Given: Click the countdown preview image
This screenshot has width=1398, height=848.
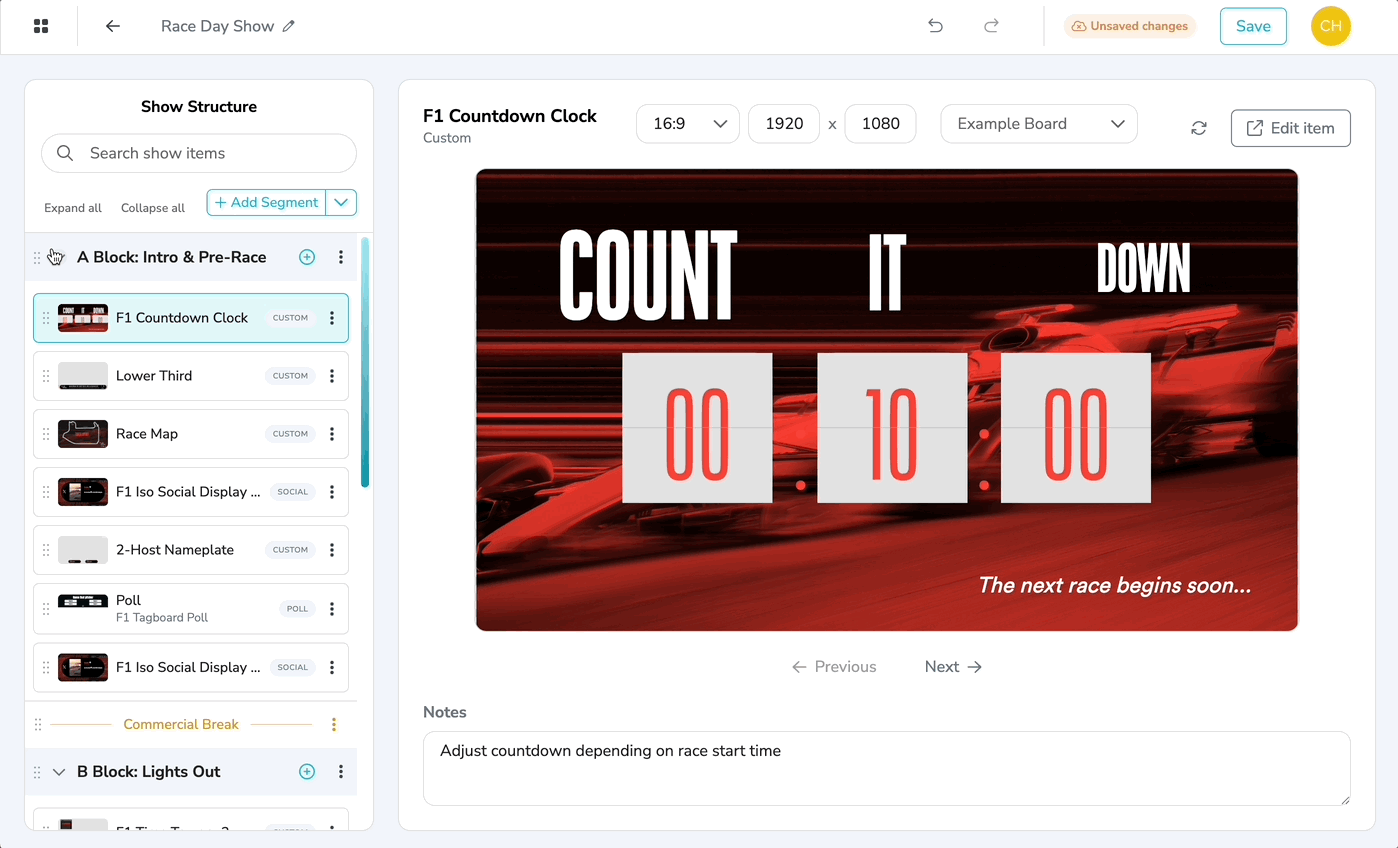Looking at the screenshot, I should coord(887,400).
